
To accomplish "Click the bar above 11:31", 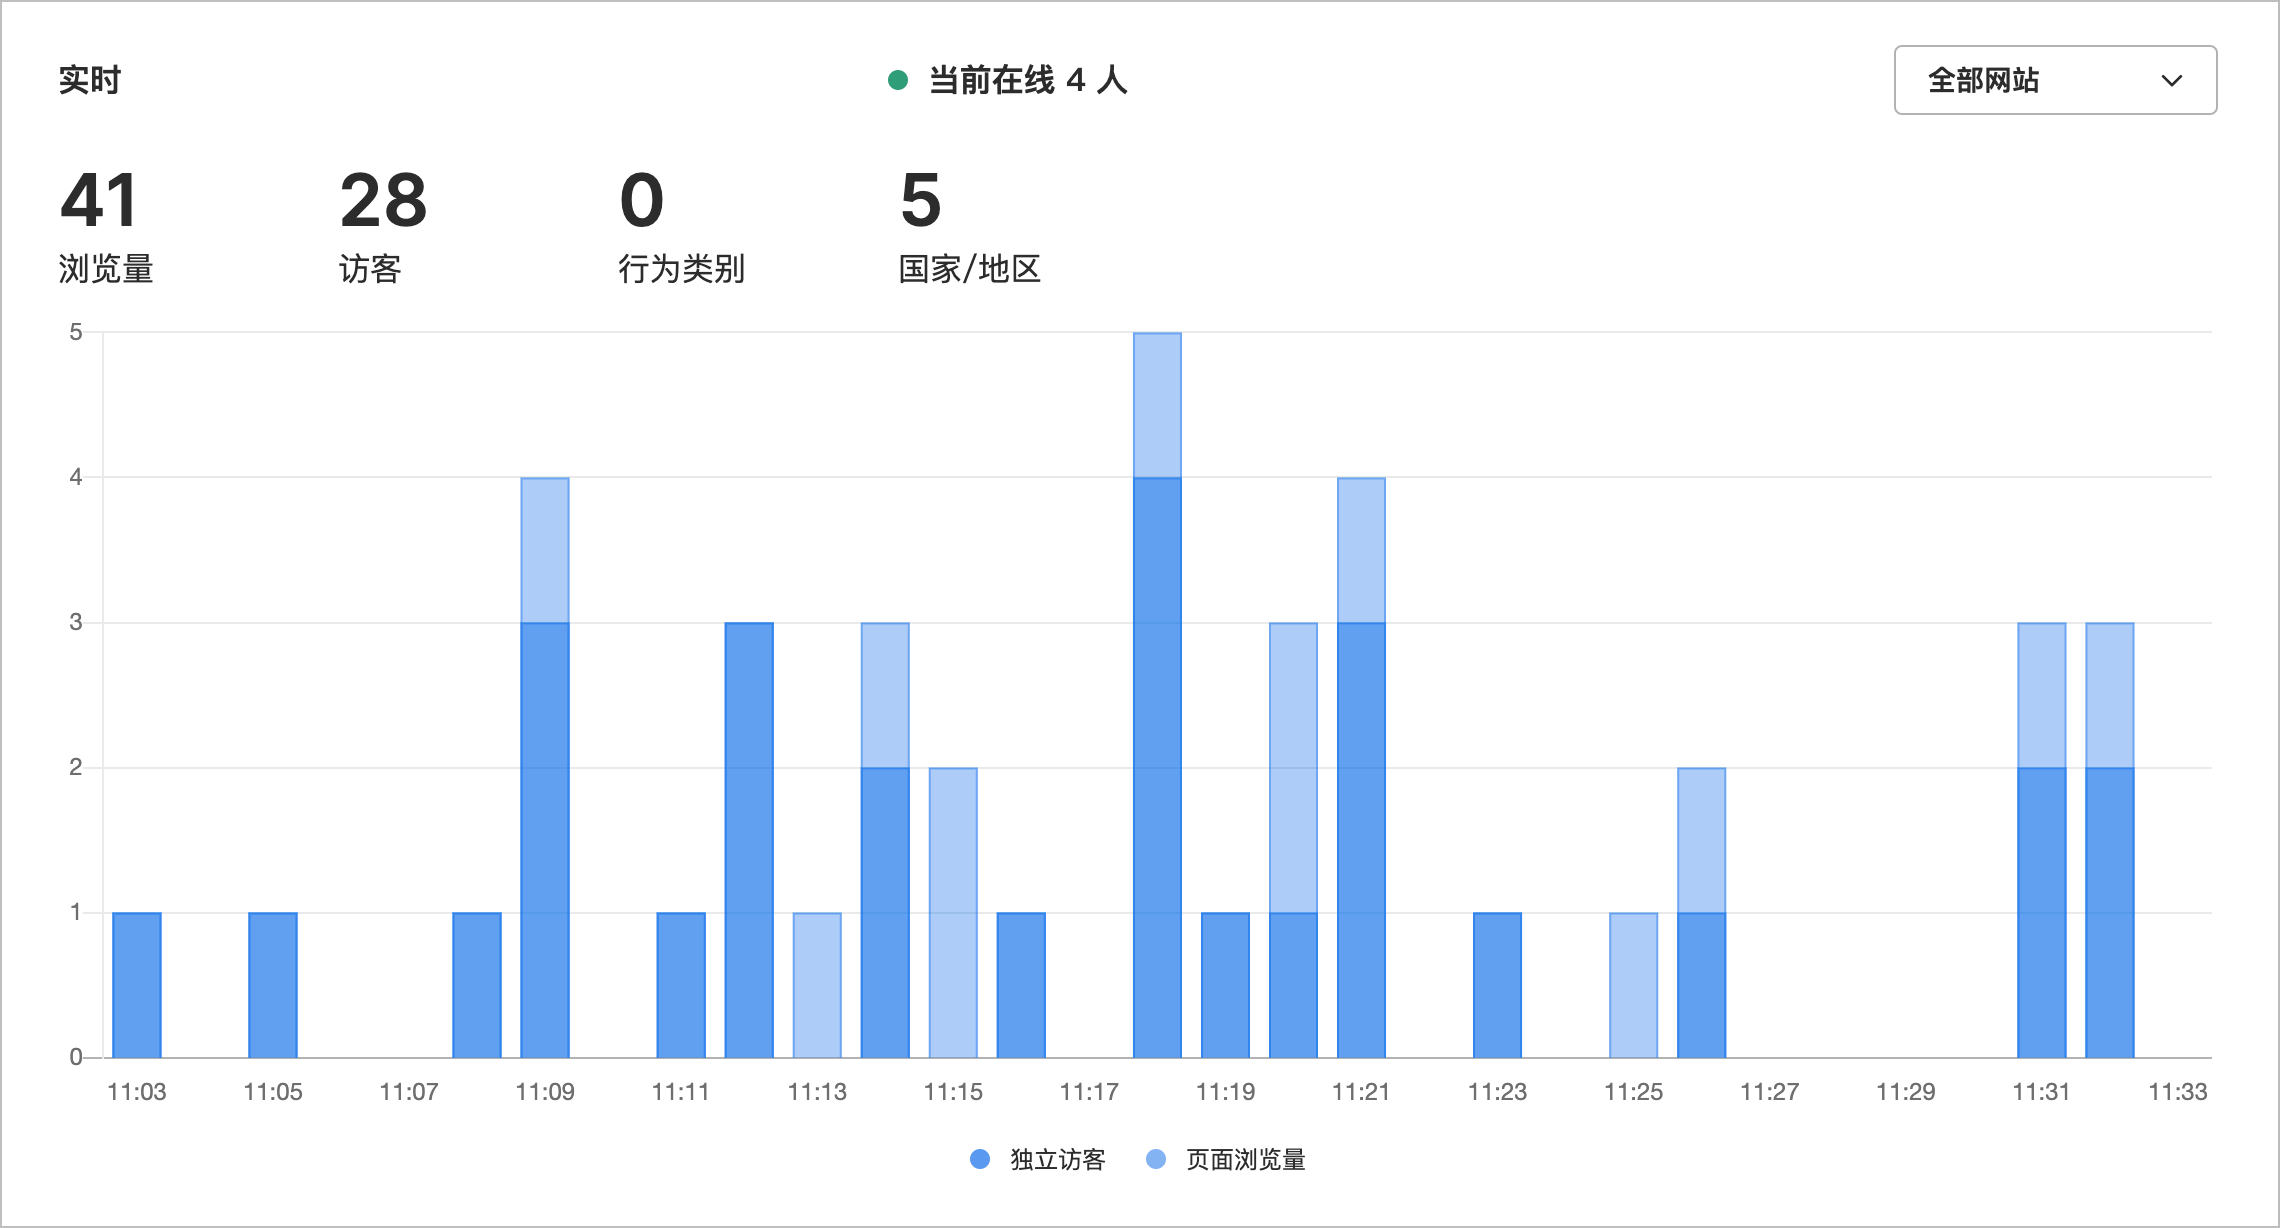I will (2042, 840).
